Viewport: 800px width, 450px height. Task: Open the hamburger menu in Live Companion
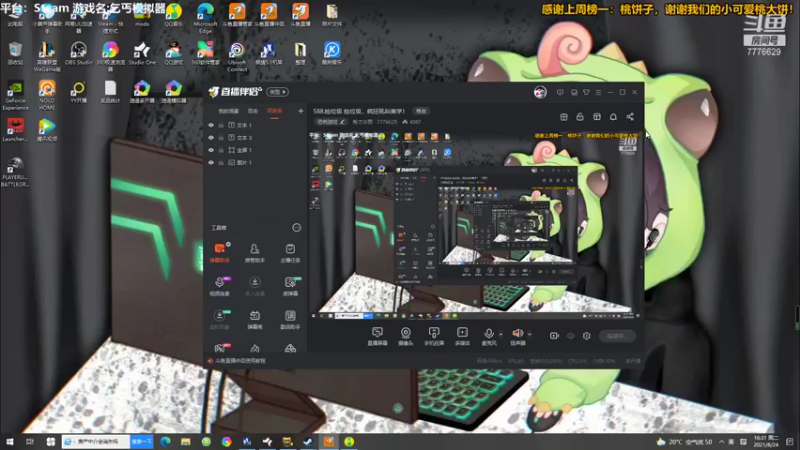(598, 92)
